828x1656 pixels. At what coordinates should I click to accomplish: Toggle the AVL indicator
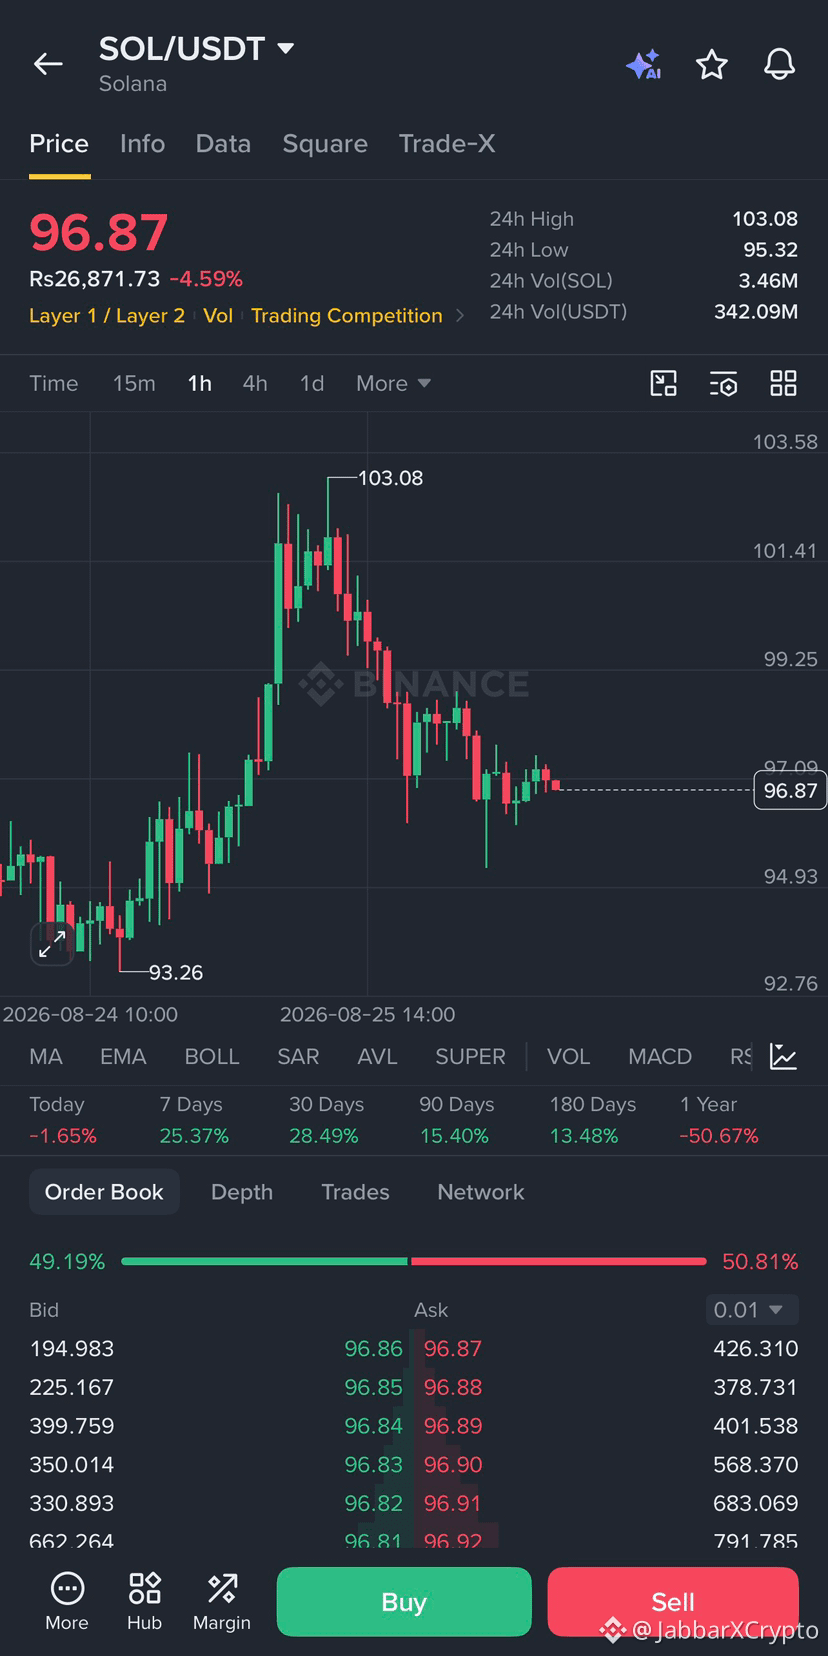[377, 1057]
